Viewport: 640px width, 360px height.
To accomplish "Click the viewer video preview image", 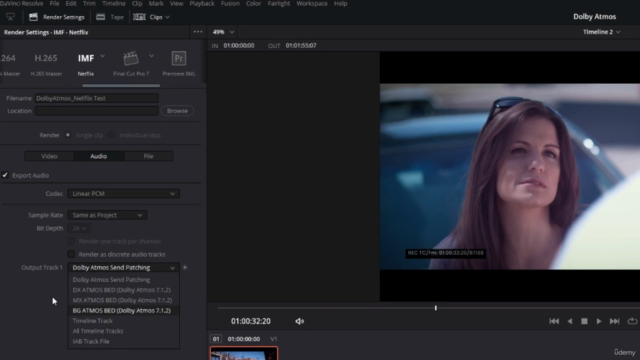I will point(510,176).
